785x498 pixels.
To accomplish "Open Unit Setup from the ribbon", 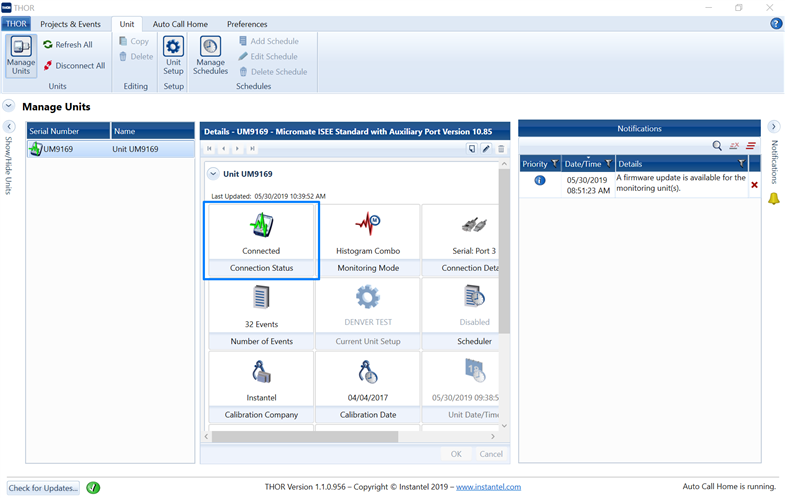I will pyautogui.click(x=173, y=55).
